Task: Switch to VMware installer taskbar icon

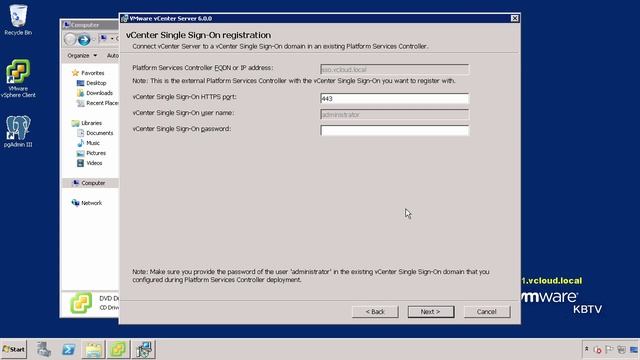Action: (x=118, y=349)
